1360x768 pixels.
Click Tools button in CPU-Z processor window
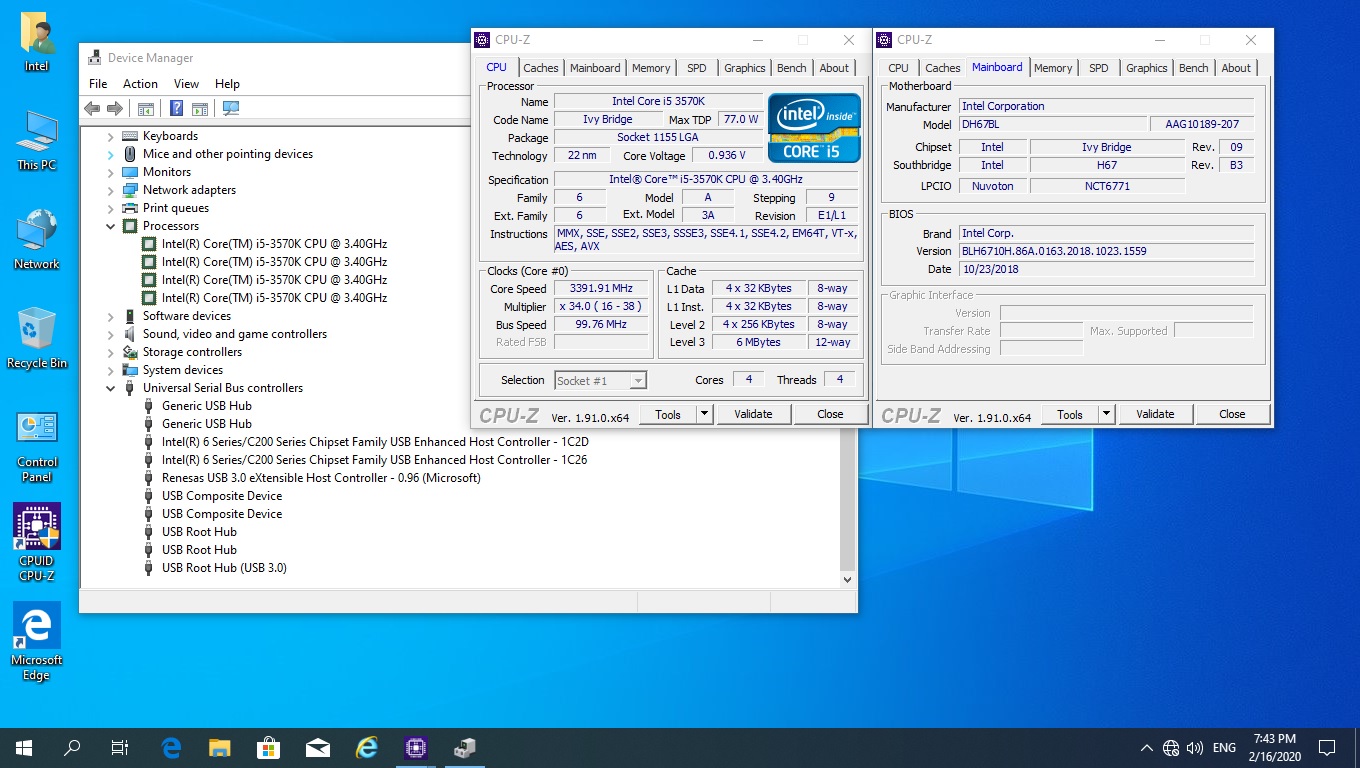[668, 414]
